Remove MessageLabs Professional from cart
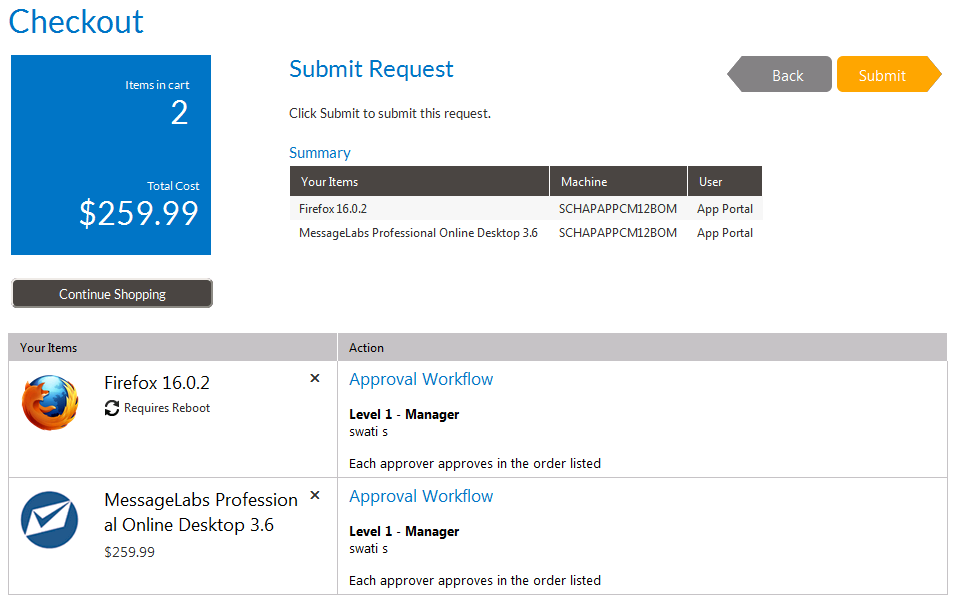Image resolution: width=957 pixels, height=608 pixels. point(315,495)
